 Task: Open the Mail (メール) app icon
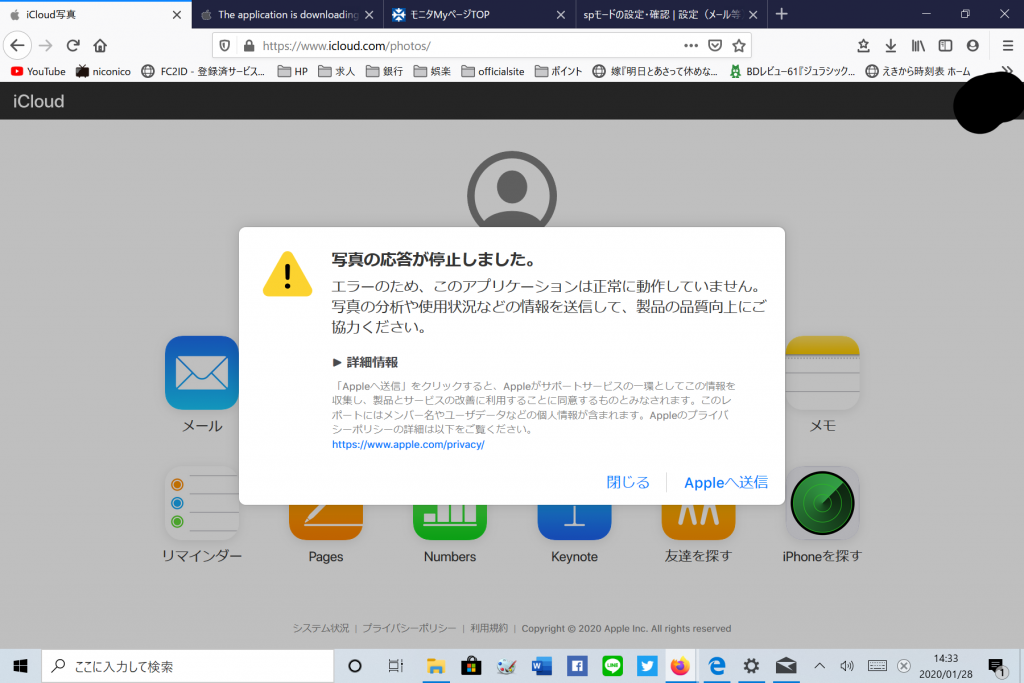coord(202,373)
